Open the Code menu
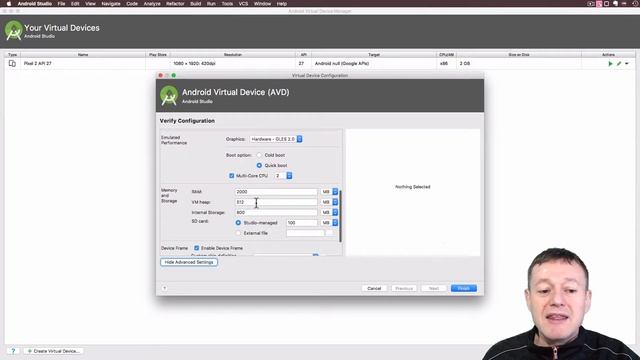The image size is (640, 360). point(132,4)
